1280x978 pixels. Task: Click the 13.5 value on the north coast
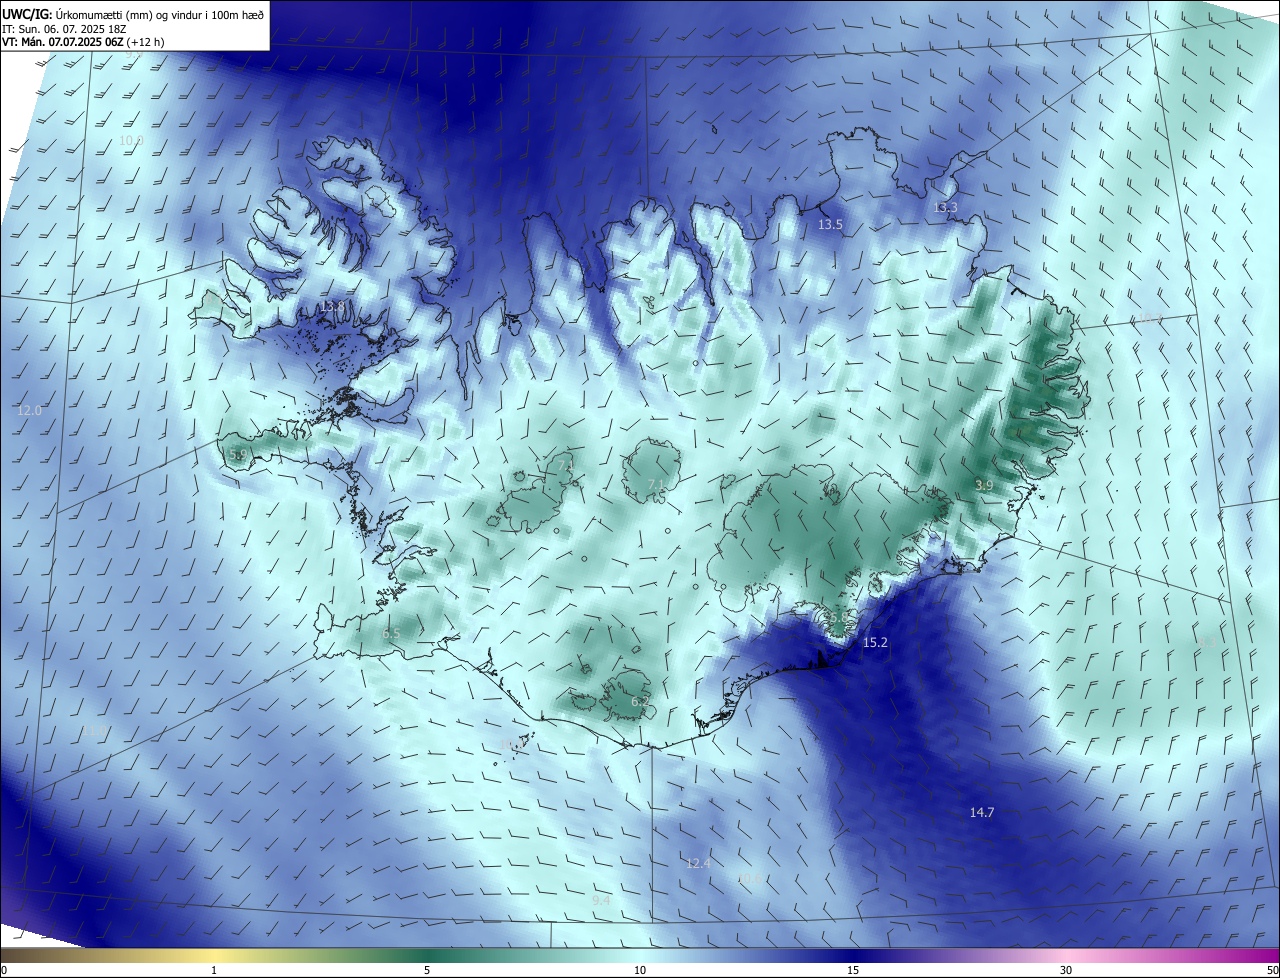[830, 225]
